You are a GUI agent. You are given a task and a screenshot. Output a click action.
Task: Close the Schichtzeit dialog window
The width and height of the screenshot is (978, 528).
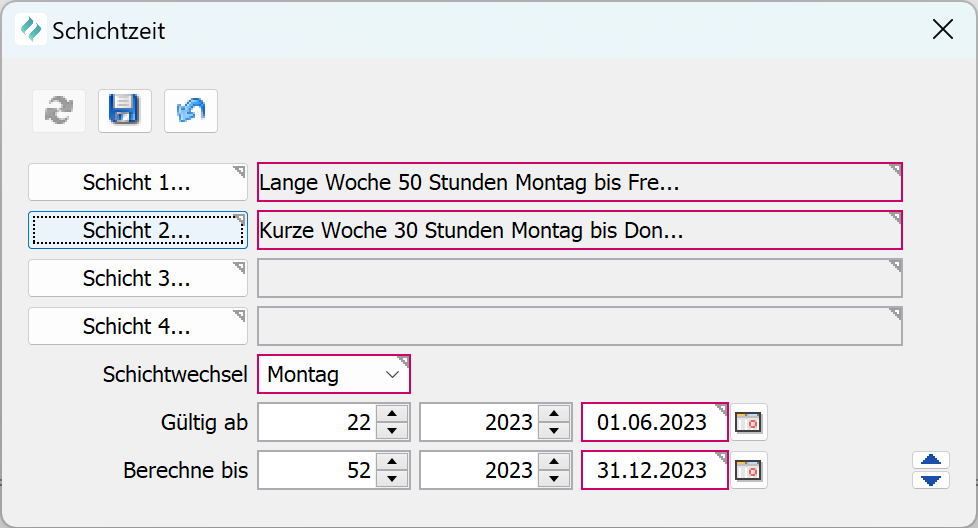(942, 30)
